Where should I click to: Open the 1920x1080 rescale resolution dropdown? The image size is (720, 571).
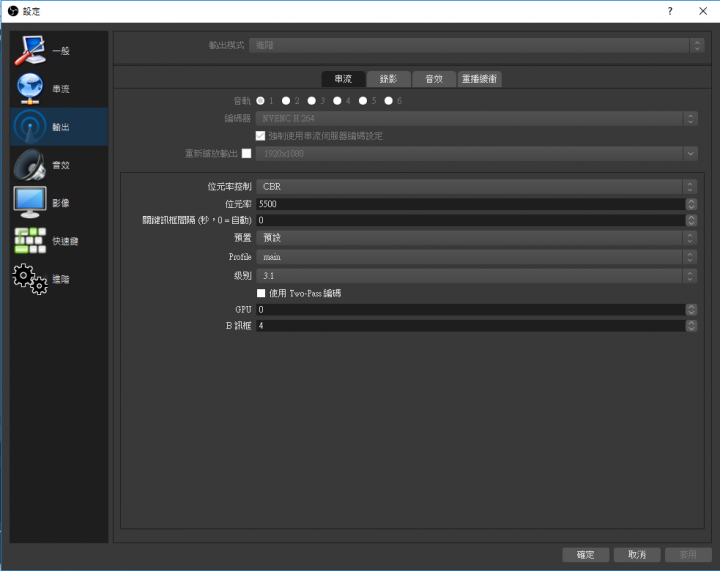pyautogui.click(x=477, y=154)
